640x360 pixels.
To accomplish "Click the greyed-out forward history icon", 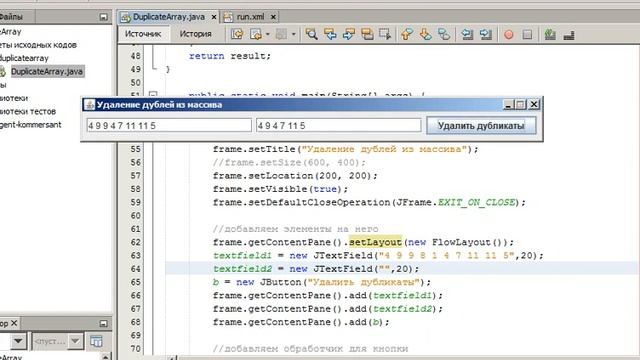I will [x=281, y=34].
